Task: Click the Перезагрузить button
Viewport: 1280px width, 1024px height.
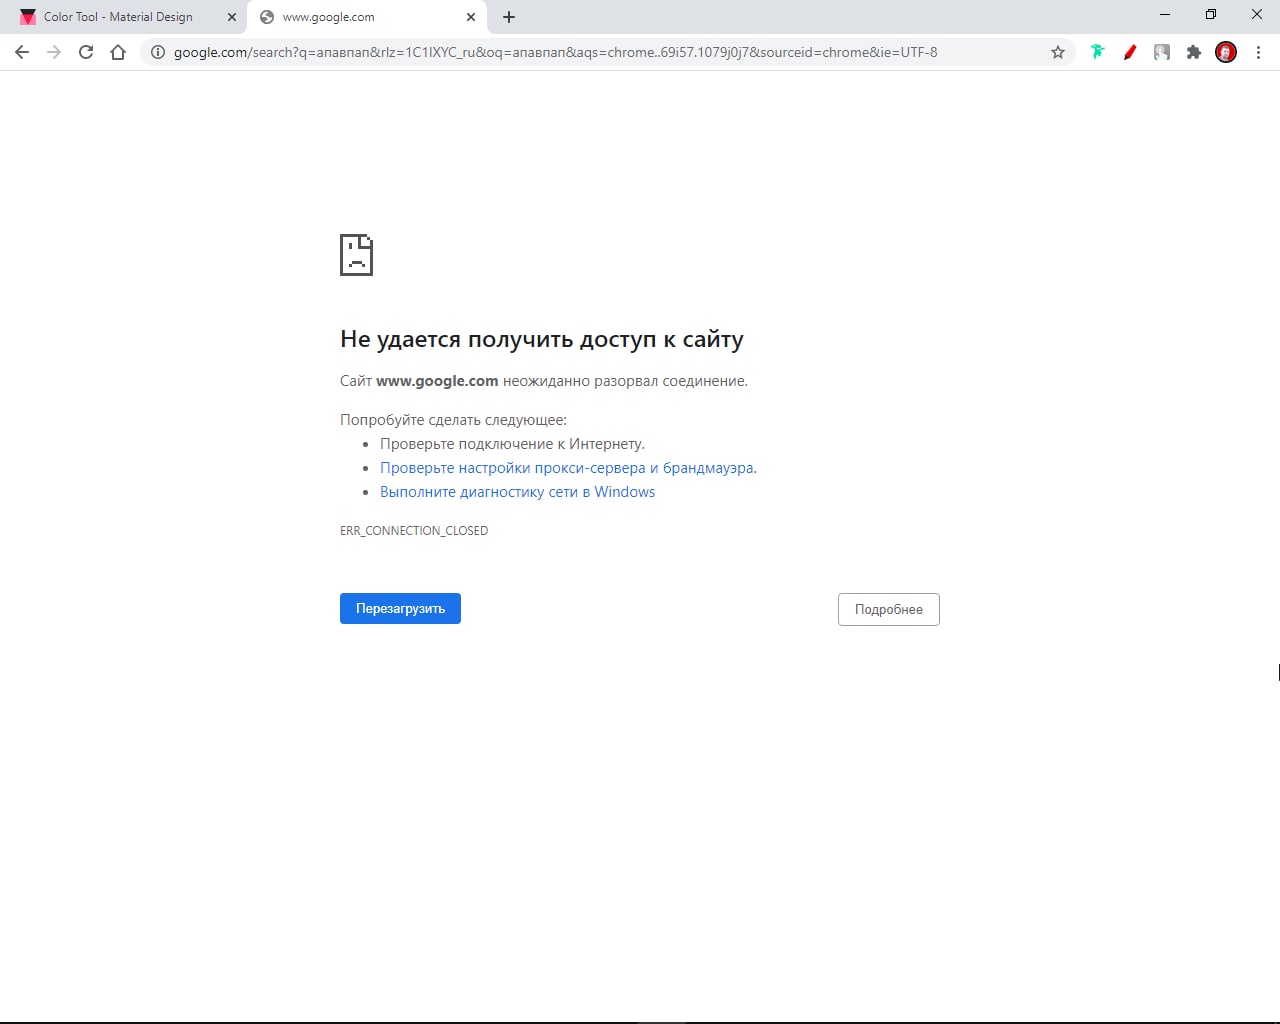Action: click(x=400, y=608)
